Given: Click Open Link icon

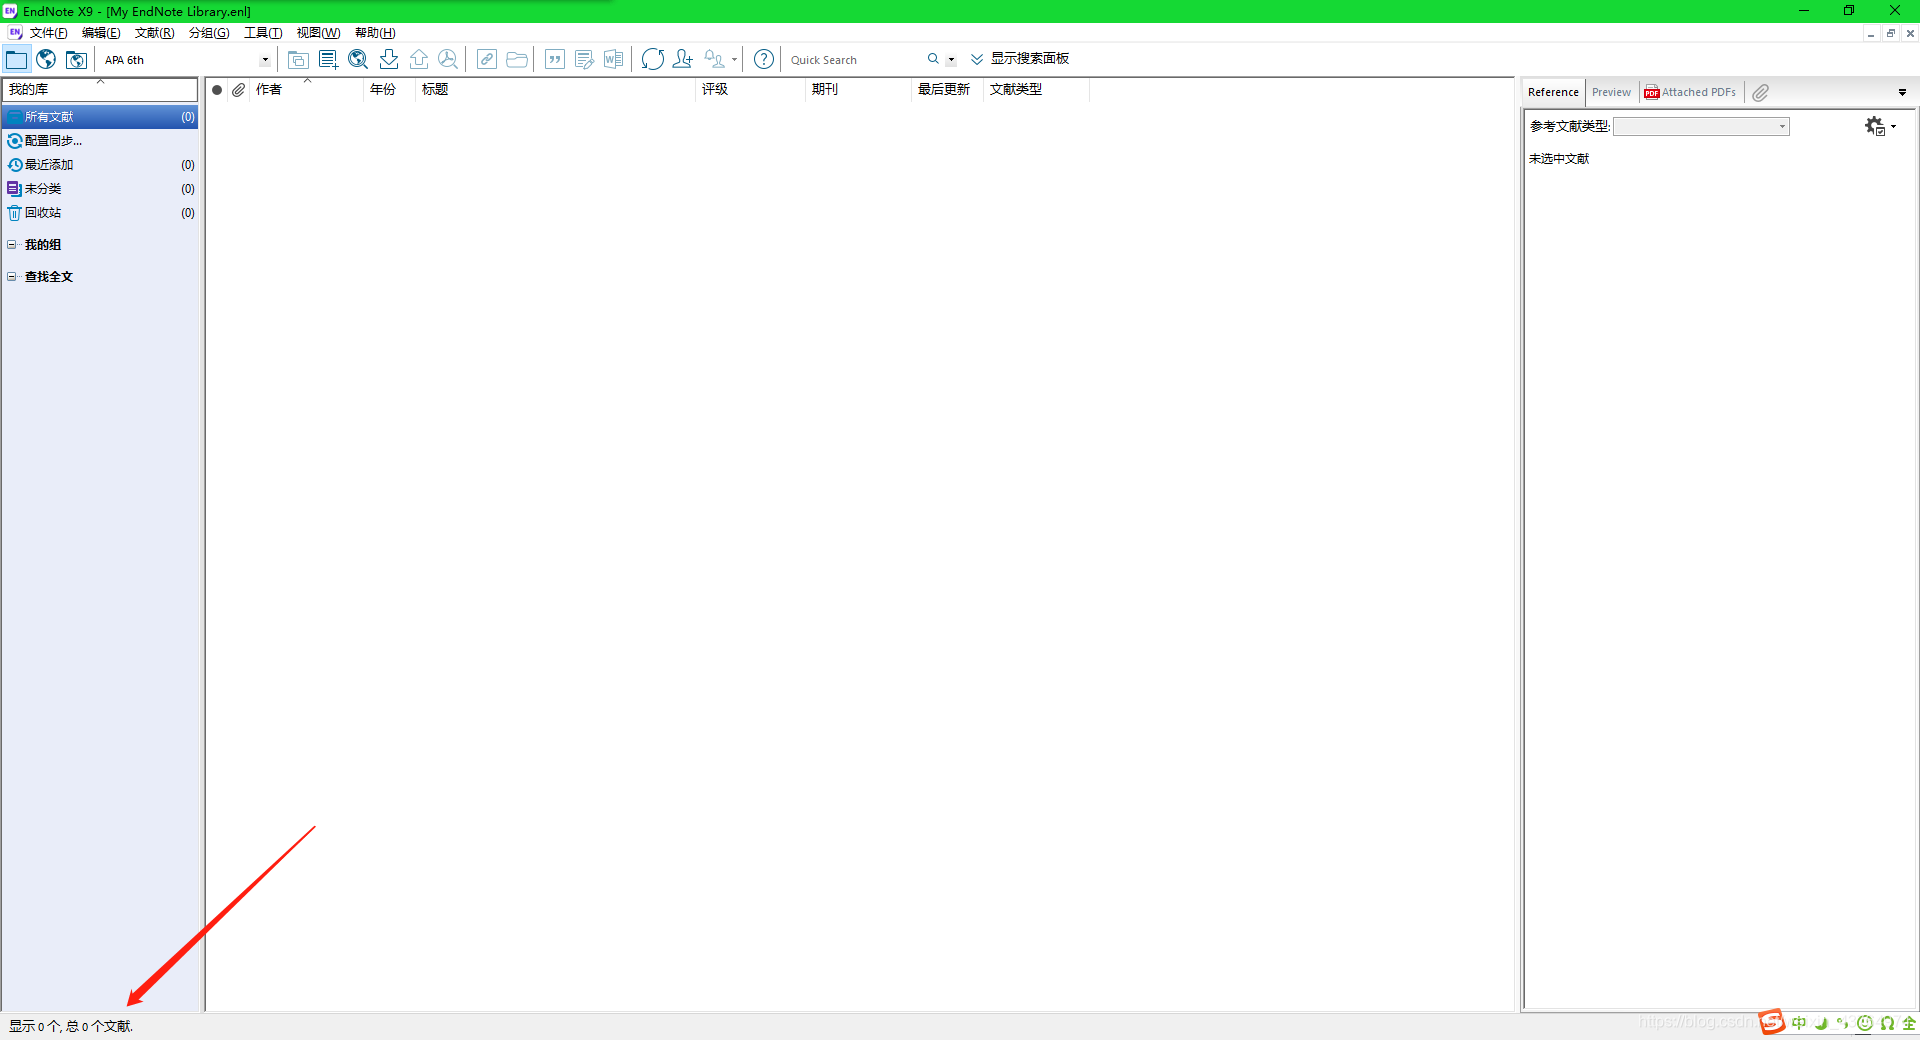Looking at the screenshot, I should tap(487, 60).
